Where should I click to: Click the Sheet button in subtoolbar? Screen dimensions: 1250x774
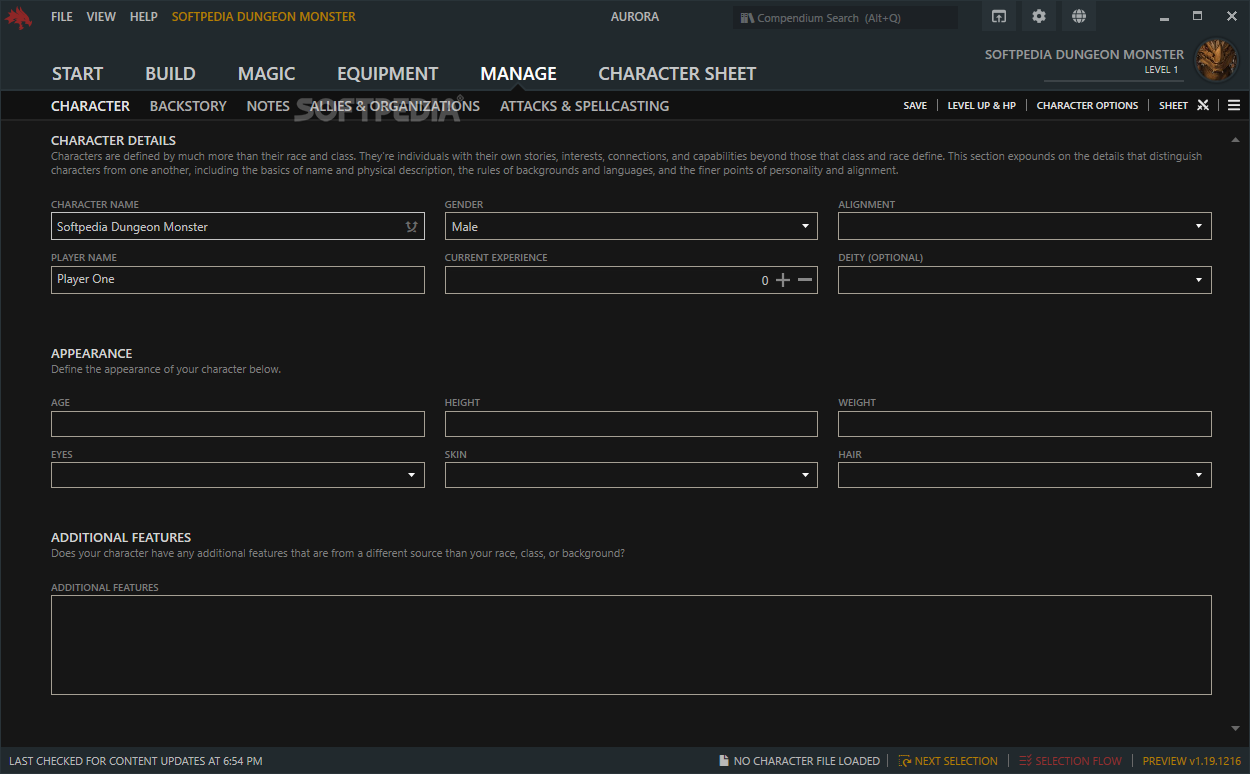1174,106
